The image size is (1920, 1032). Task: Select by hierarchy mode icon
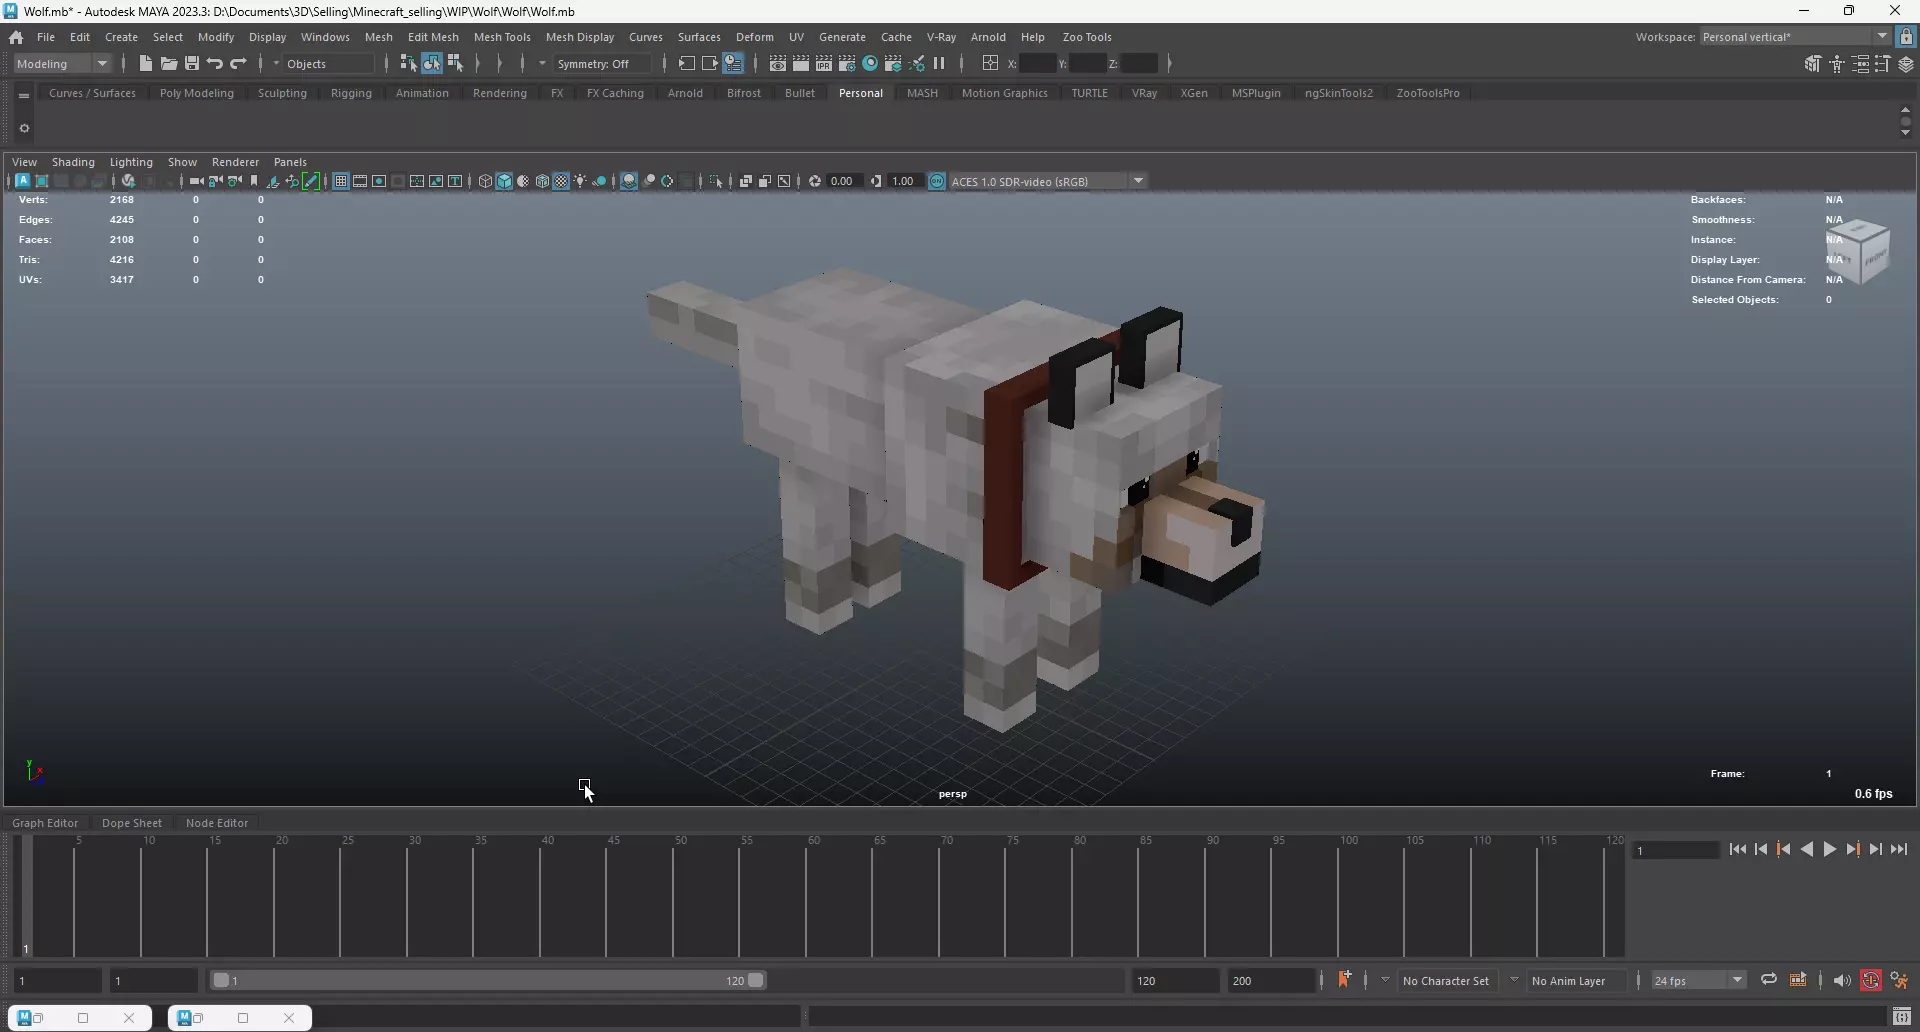tap(408, 63)
